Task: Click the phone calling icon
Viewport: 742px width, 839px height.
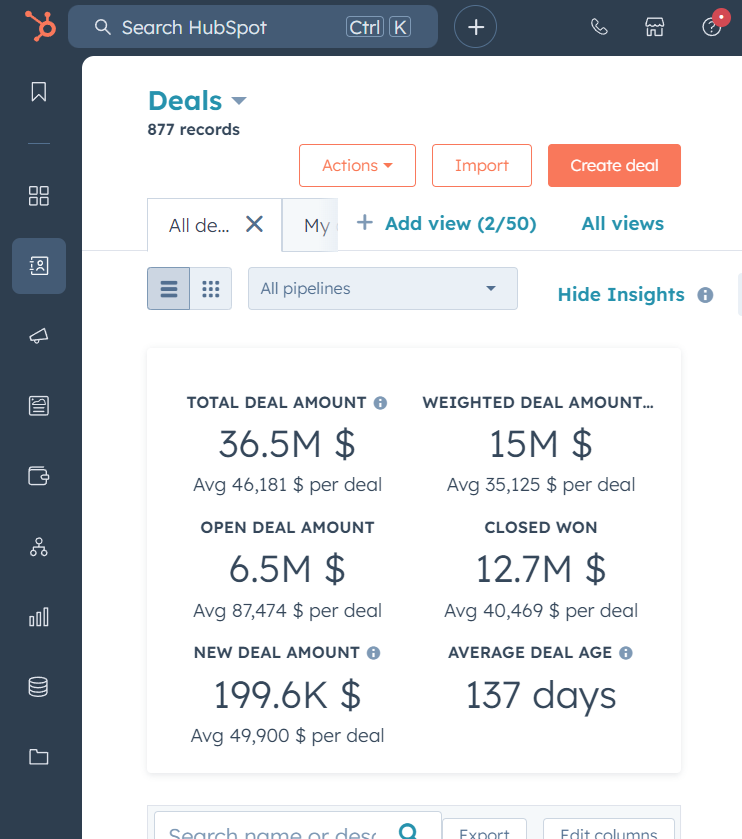Action: [599, 27]
